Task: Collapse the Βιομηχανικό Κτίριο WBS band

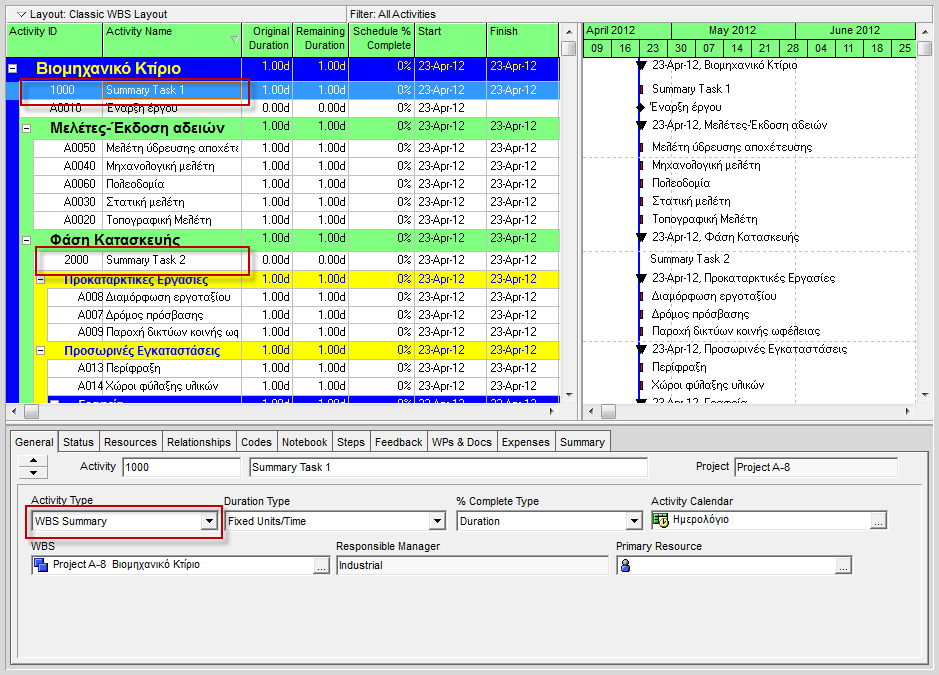Action: tap(12, 69)
